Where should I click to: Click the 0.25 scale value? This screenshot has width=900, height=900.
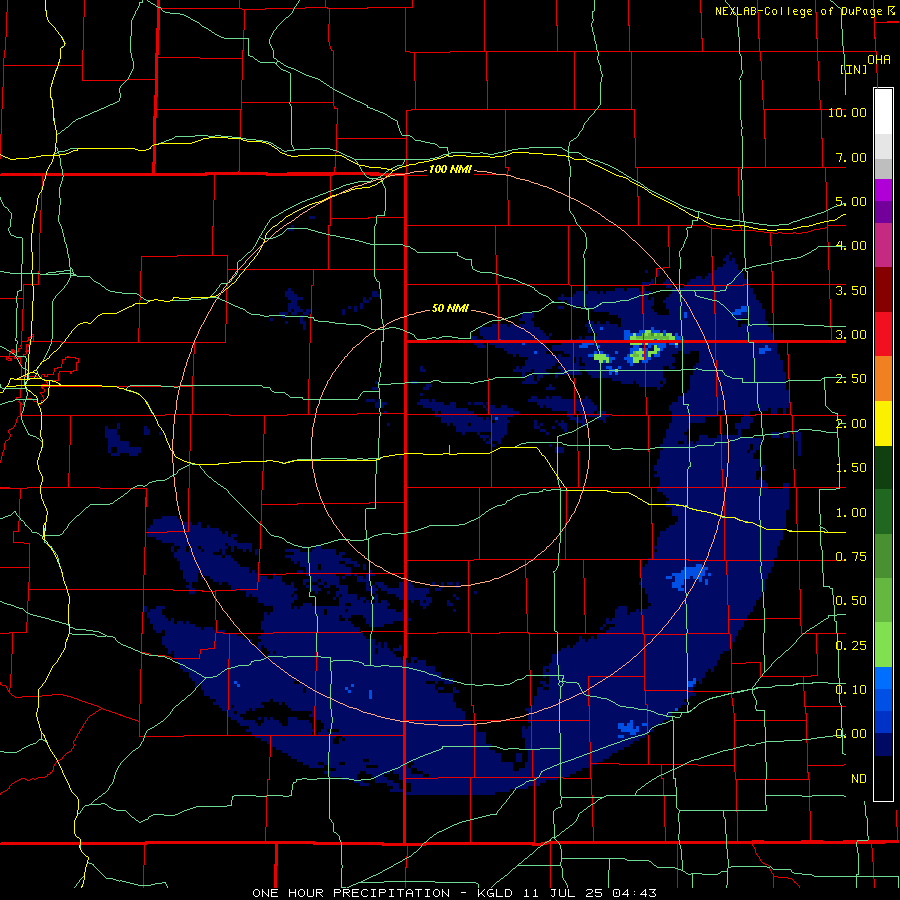point(851,646)
